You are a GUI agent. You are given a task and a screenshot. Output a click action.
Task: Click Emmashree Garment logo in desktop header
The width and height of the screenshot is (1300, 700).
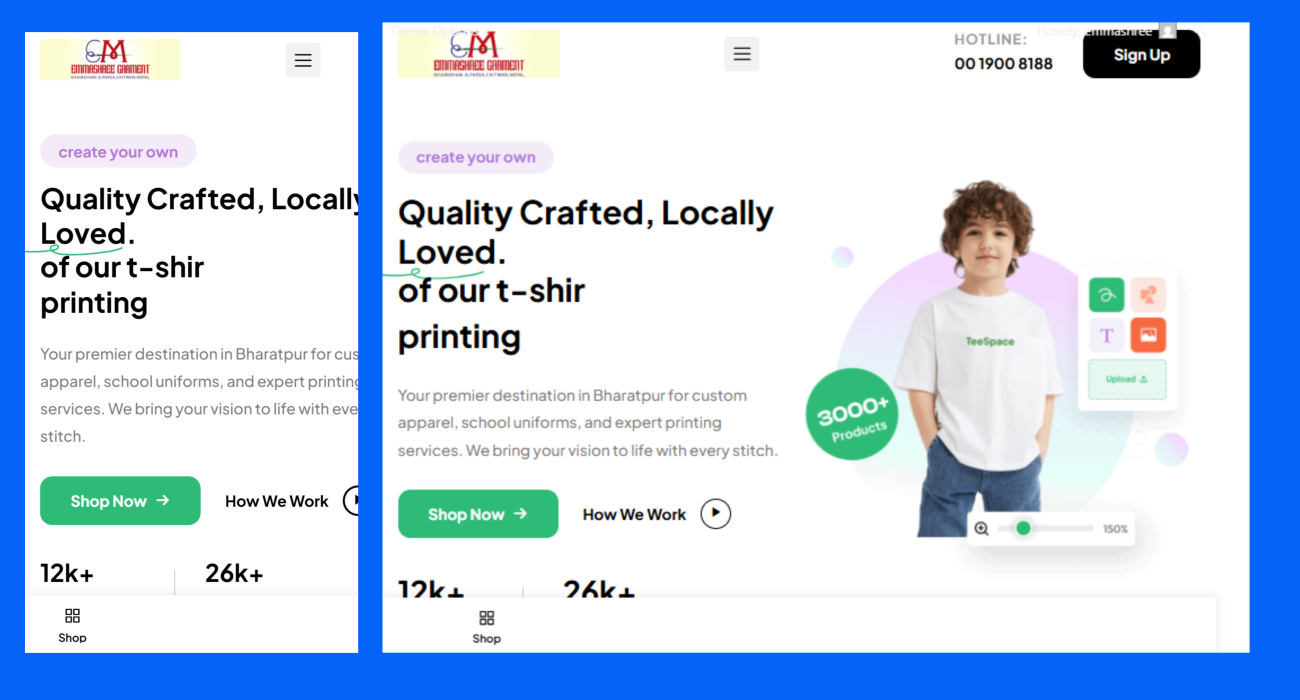(x=479, y=54)
